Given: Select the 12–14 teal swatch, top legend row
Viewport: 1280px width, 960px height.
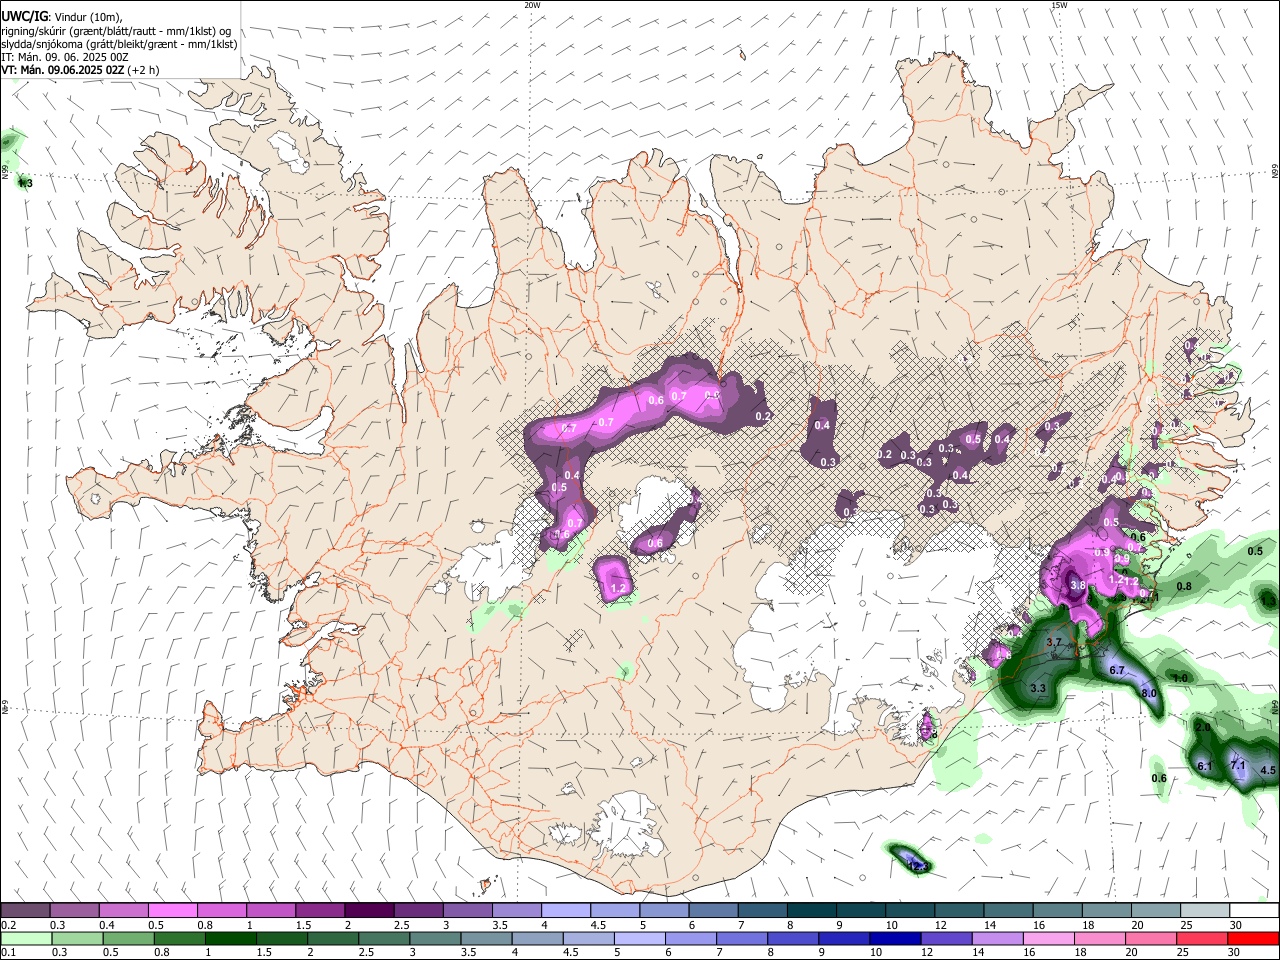Looking at the screenshot, I should (960, 911).
